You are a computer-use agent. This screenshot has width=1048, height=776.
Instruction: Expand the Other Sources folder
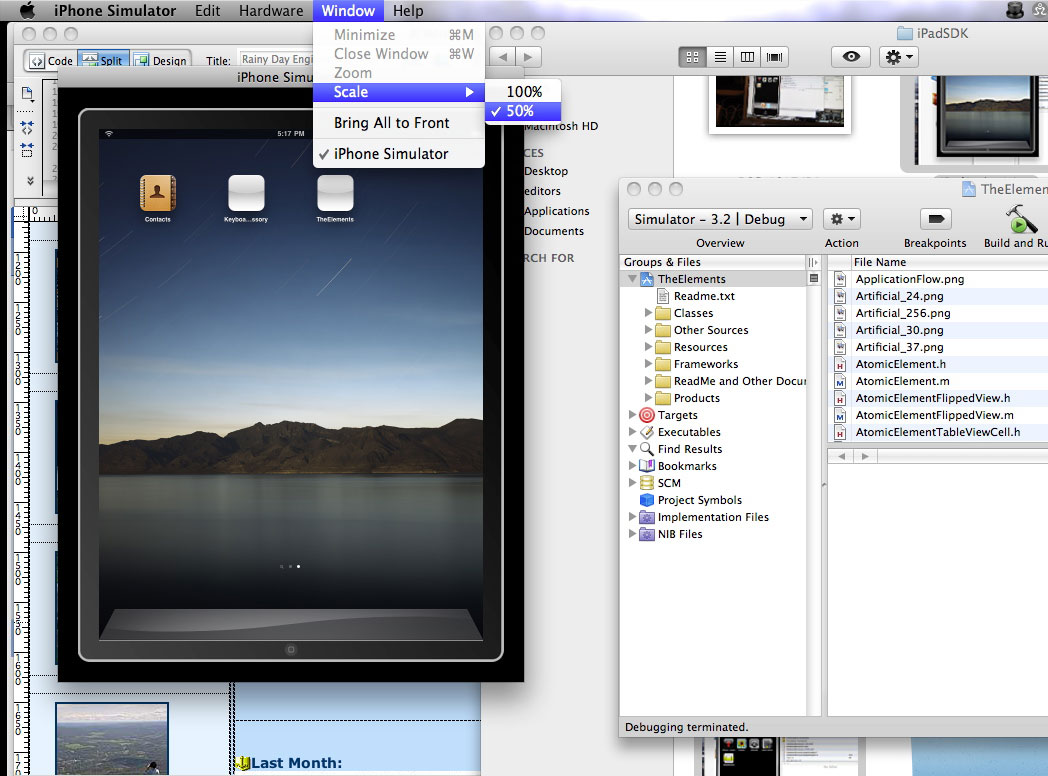tap(648, 330)
